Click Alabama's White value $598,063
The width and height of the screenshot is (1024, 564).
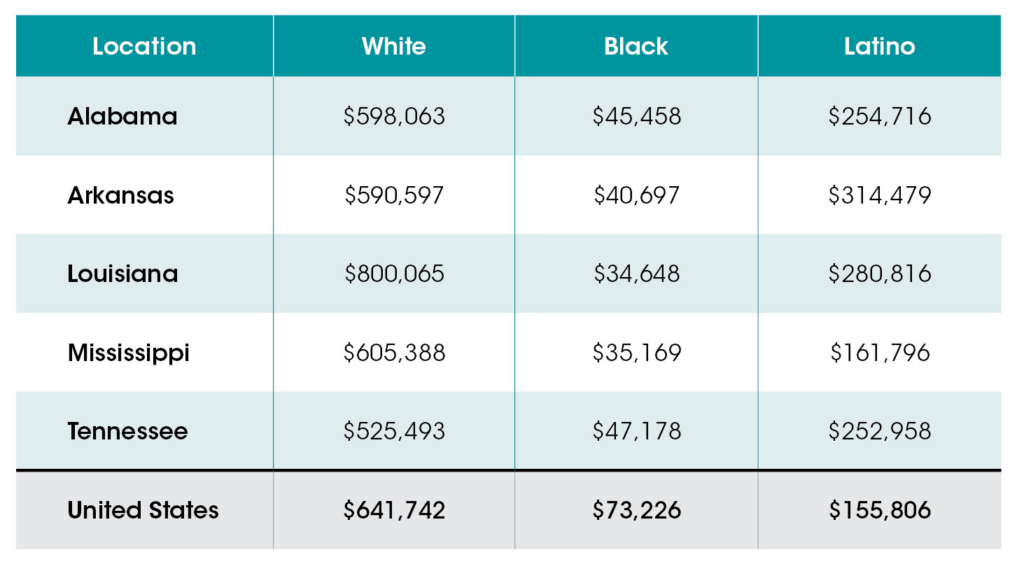pyautogui.click(x=394, y=116)
